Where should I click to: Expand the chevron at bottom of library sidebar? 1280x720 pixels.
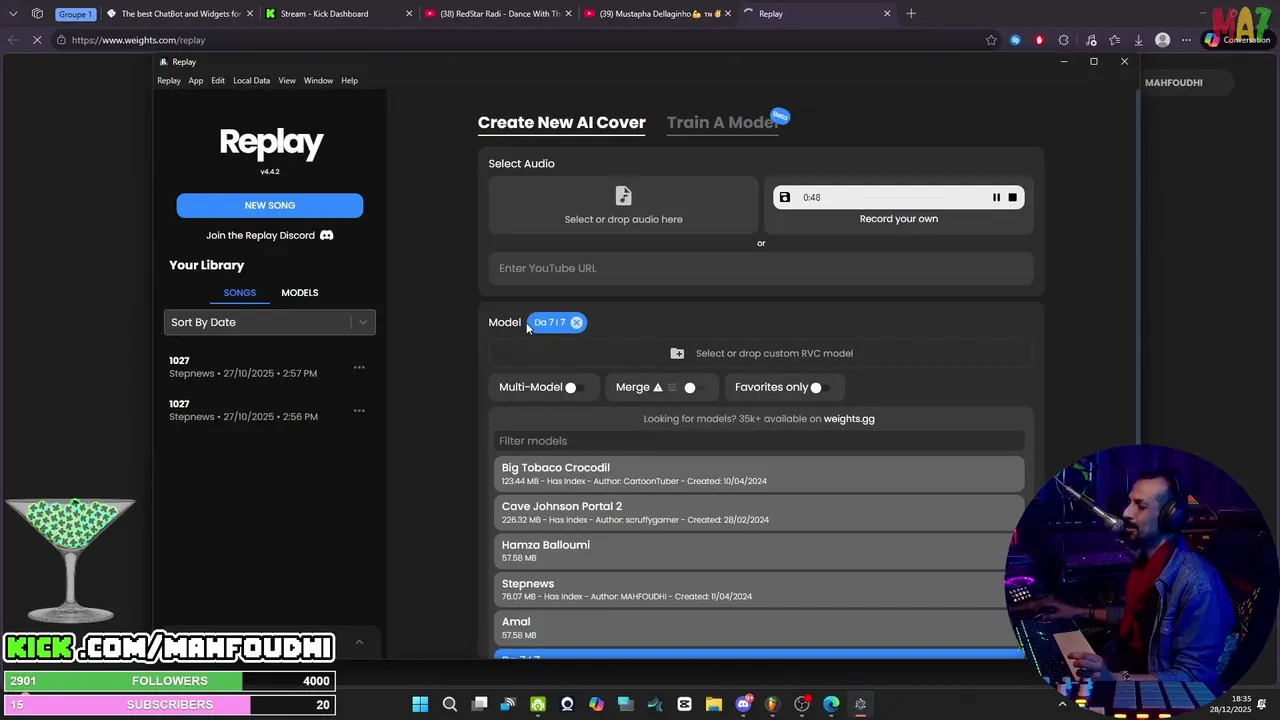[359, 642]
